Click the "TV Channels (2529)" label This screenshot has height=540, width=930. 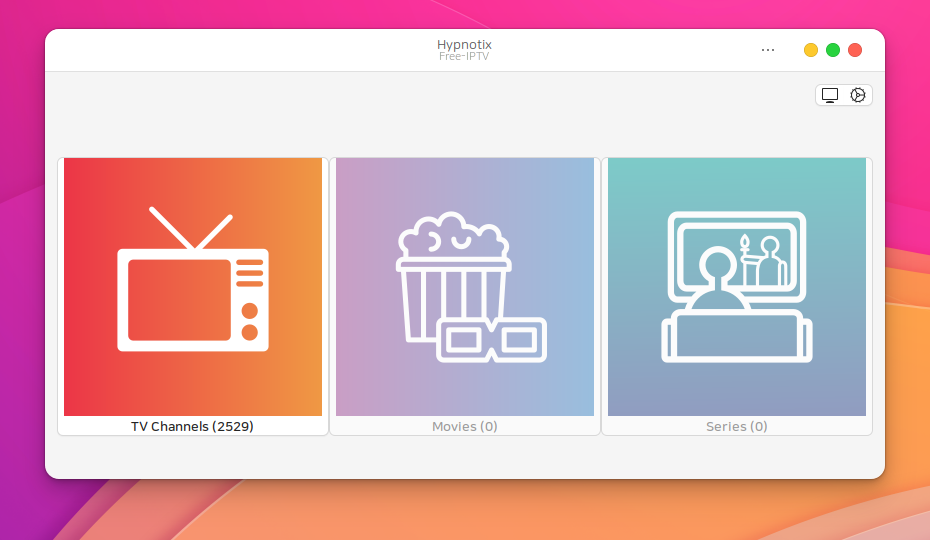193,426
